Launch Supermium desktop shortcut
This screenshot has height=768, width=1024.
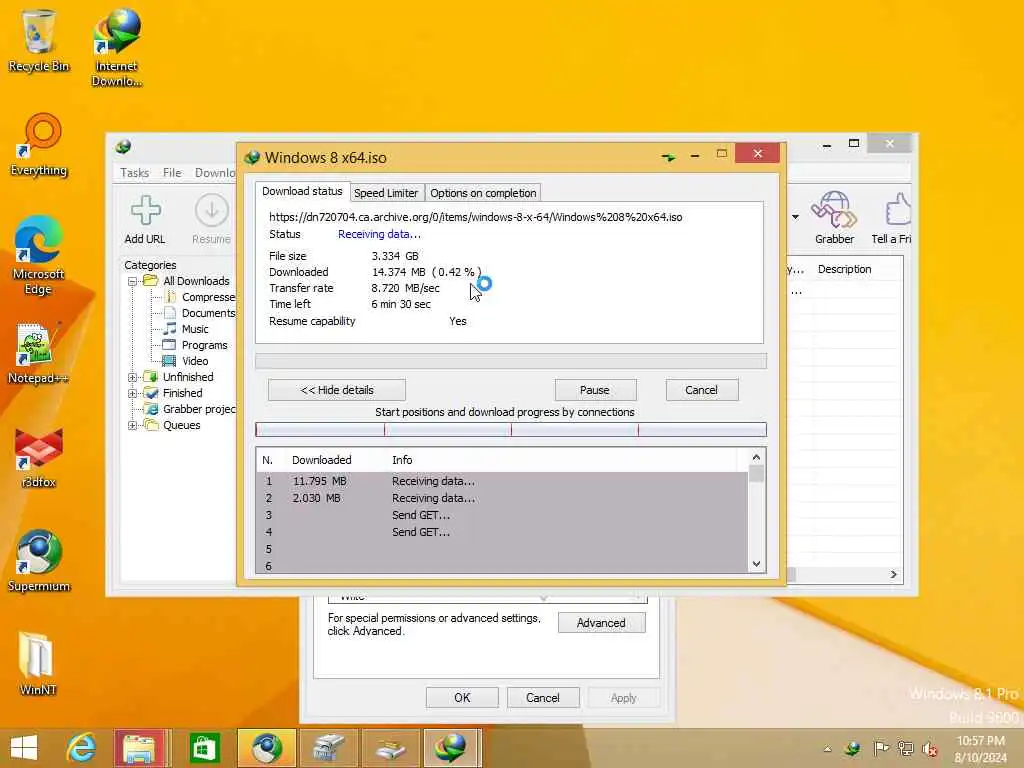[39, 560]
